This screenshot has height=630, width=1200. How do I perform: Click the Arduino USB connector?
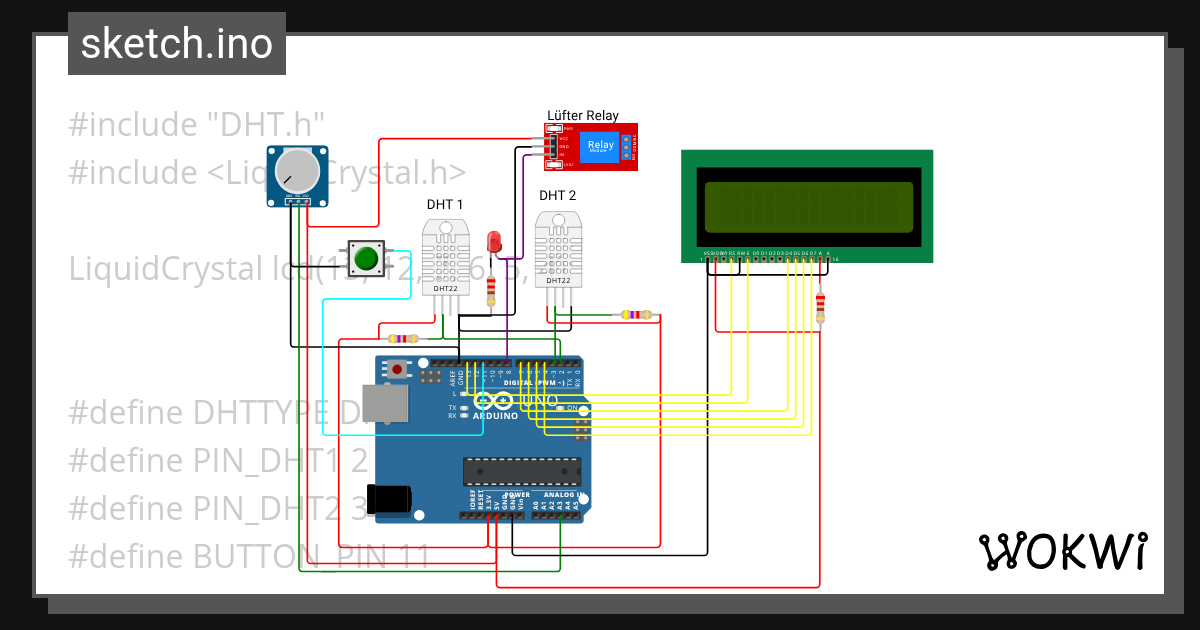click(385, 402)
